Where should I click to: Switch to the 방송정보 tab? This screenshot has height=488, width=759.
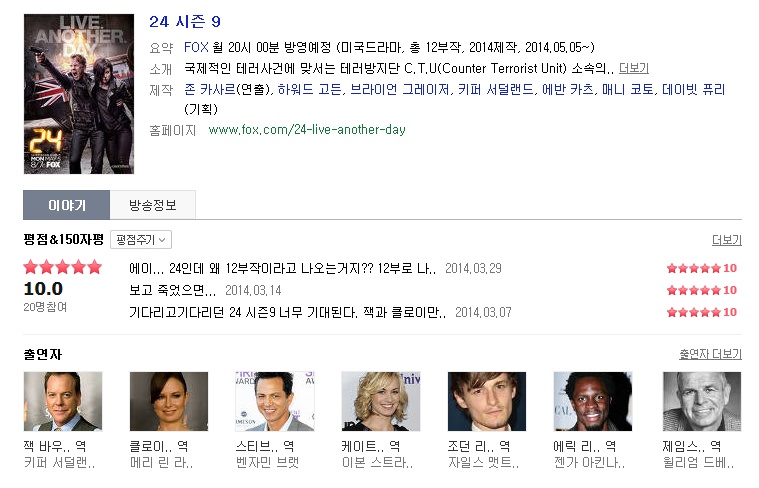coord(152,205)
